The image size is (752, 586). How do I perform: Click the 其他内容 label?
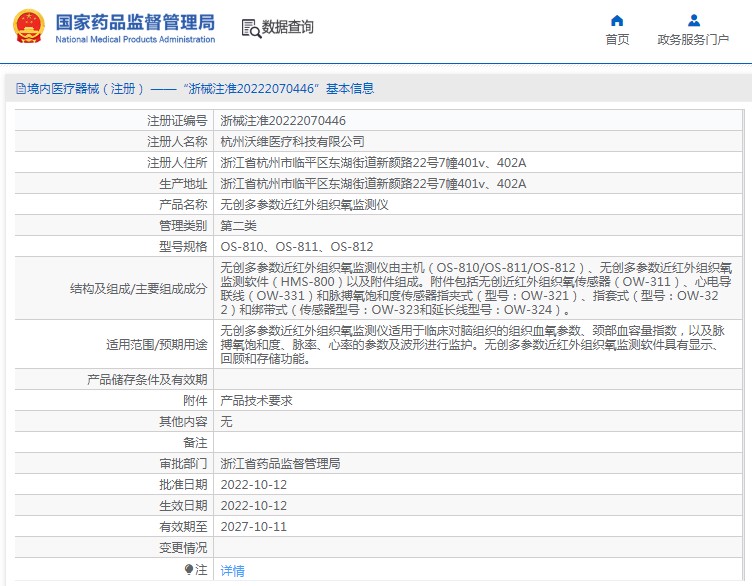[x=183, y=422]
